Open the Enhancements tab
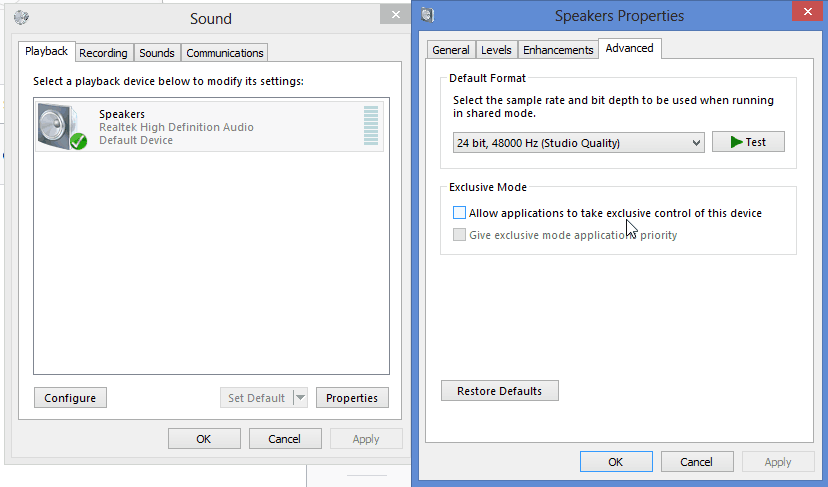 point(558,50)
